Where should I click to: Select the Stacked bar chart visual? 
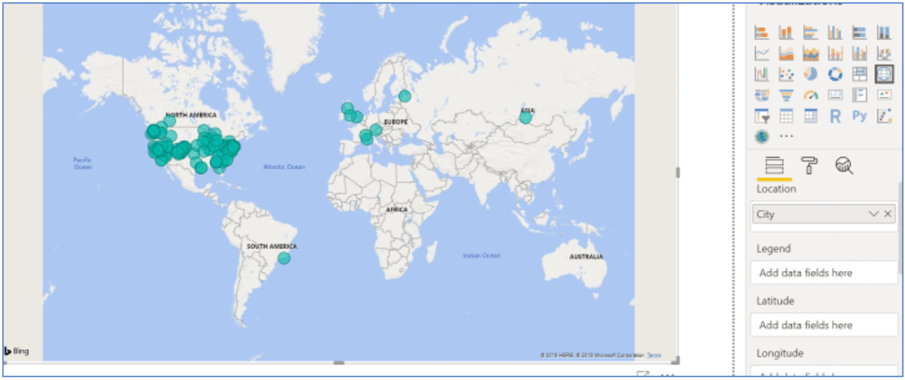pos(762,33)
